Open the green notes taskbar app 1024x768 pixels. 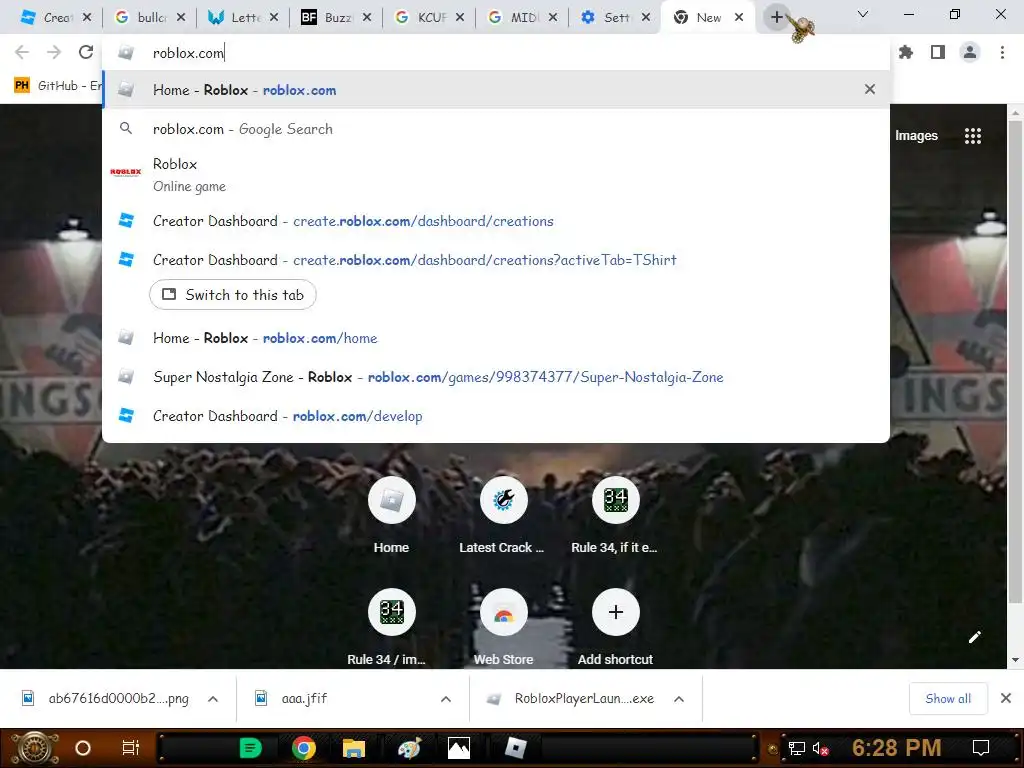pyautogui.click(x=251, y=748)
